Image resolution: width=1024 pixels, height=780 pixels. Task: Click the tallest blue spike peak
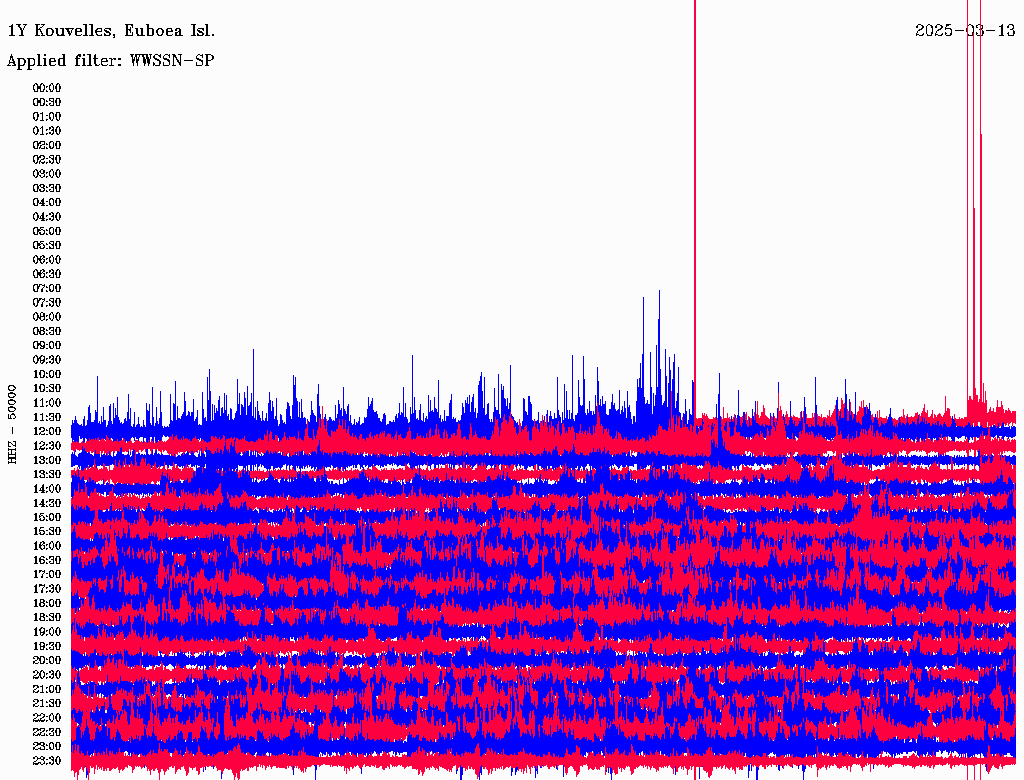(659, 293)
